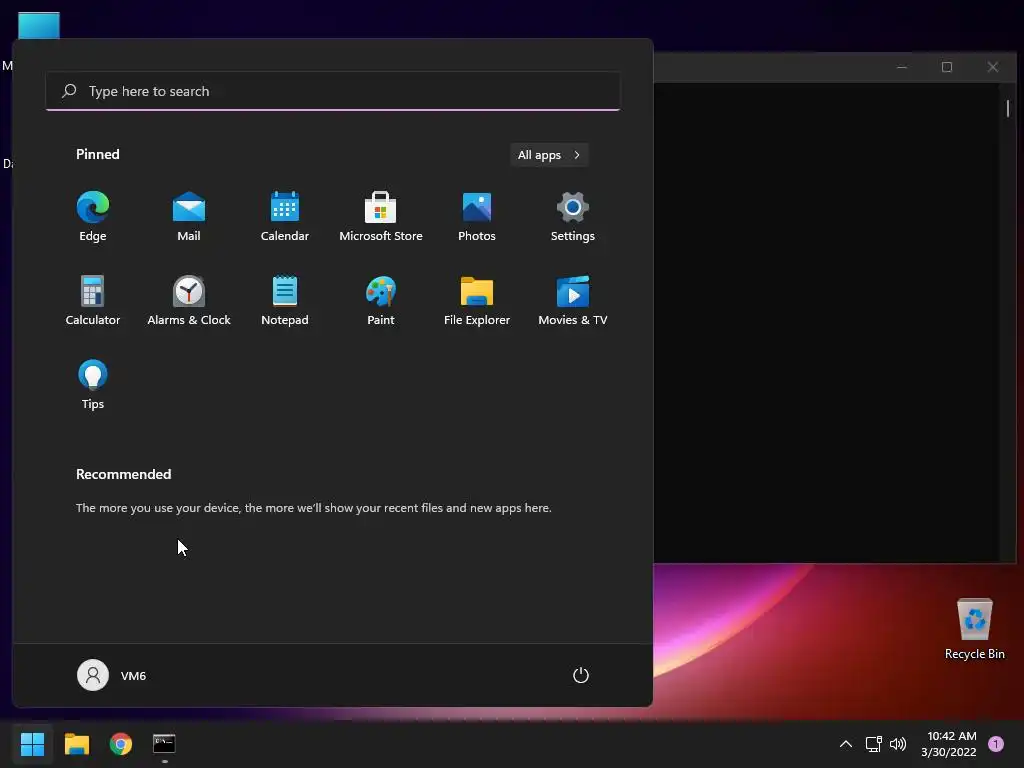Launch the Movies & TV app
Viewport: 1024px width, 768px height.
point(573,301)
